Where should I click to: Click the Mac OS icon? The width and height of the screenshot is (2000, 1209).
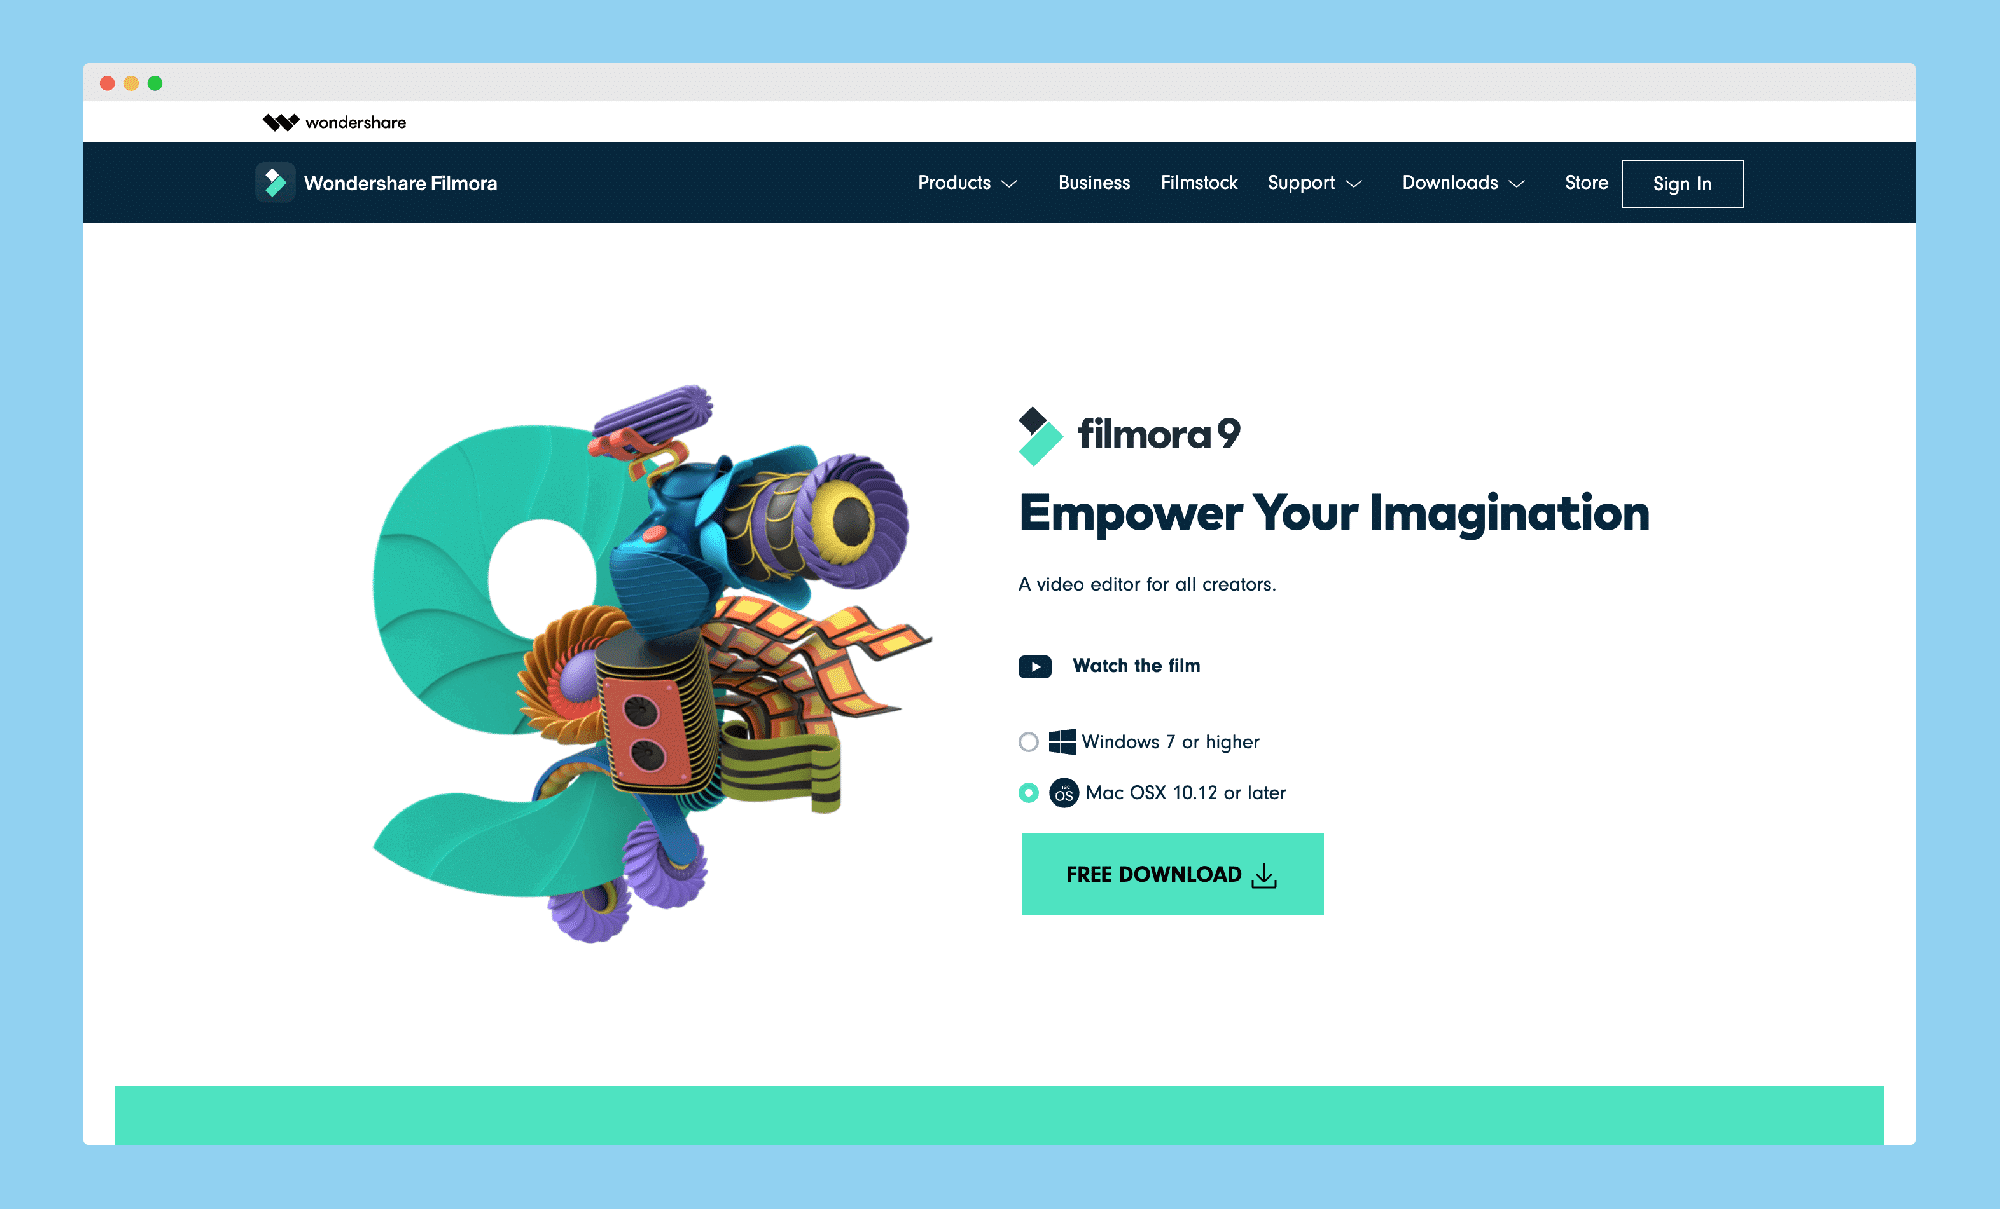(1064, 790)
